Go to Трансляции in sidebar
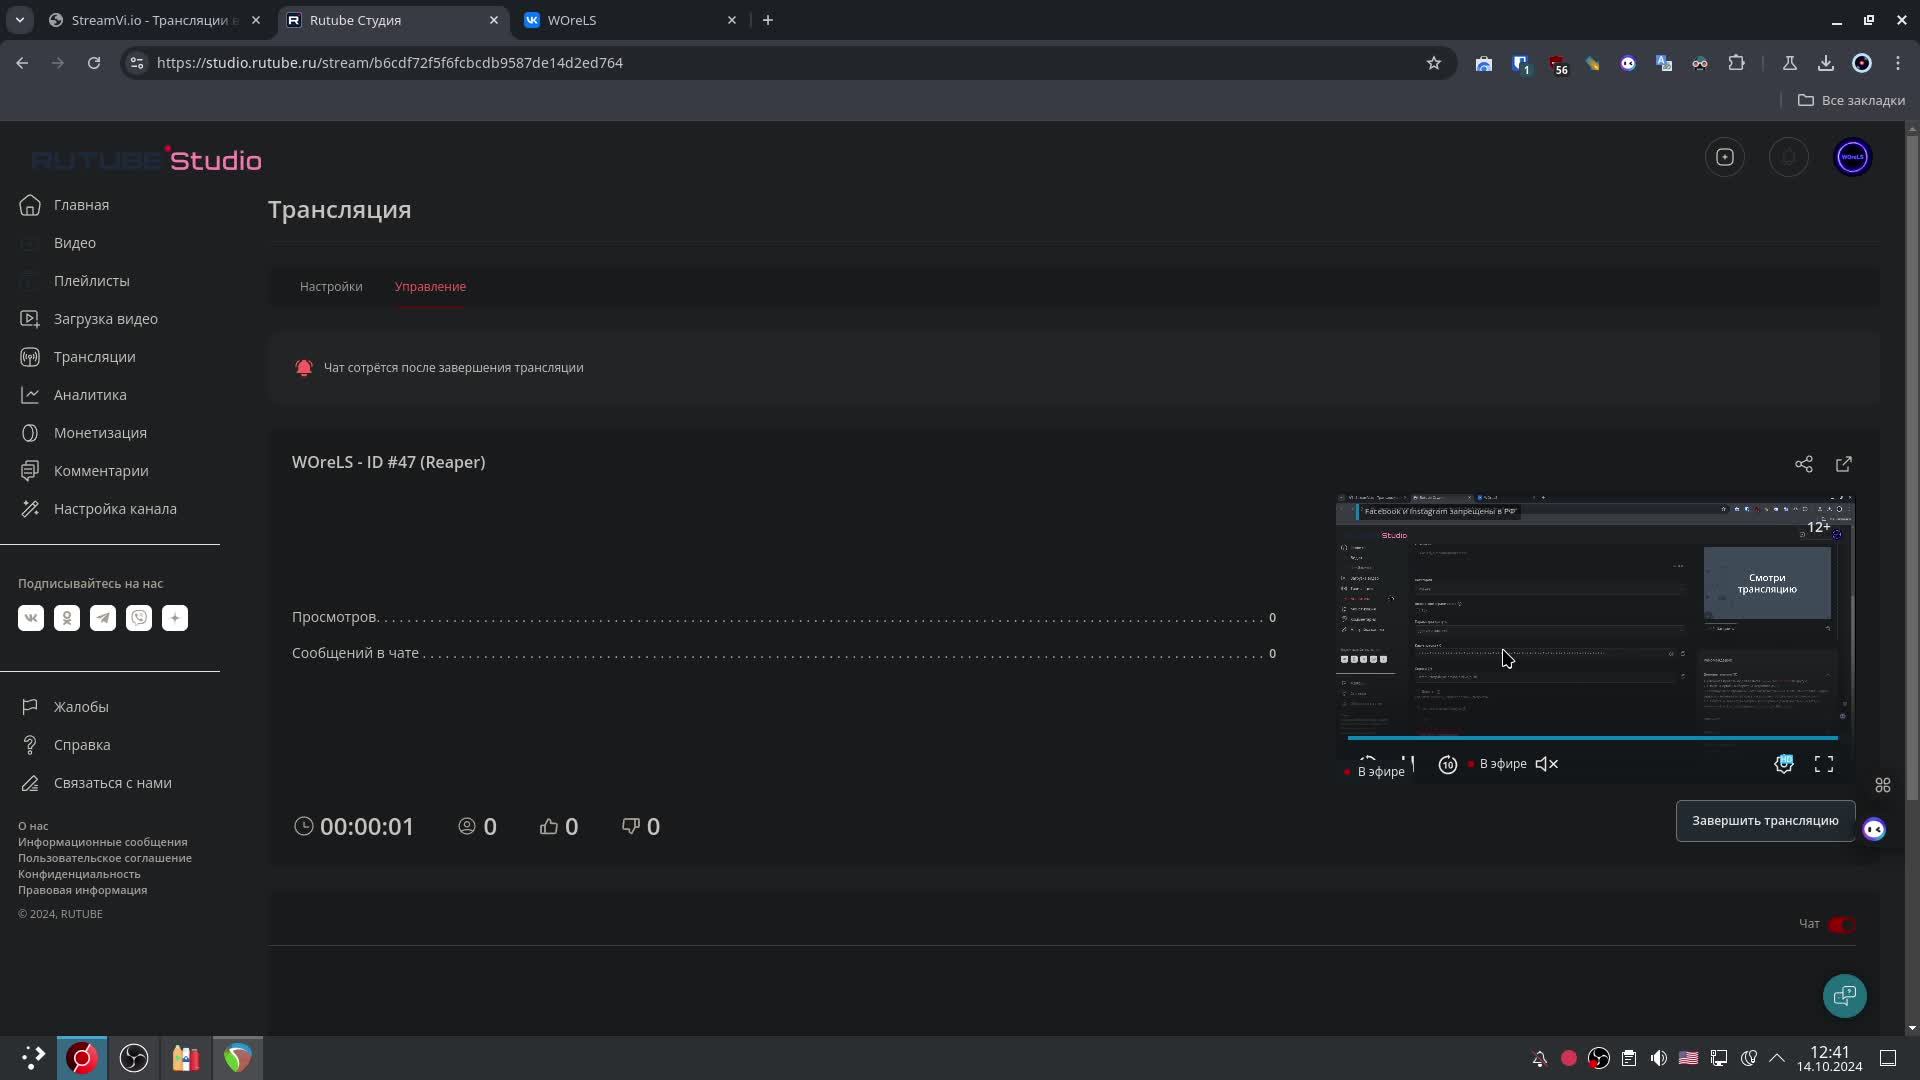Viewport: 1920px width, 1080px height. [78, 357]
